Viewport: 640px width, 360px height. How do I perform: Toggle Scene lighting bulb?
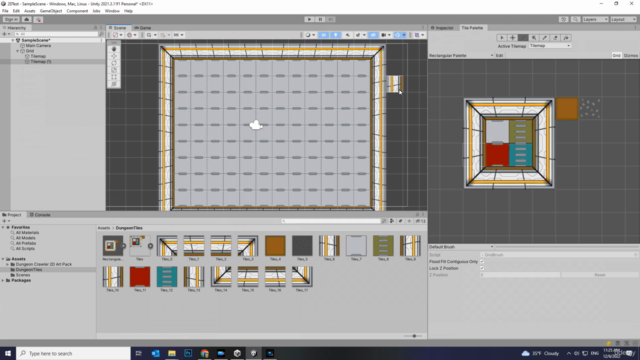(336, 35)
